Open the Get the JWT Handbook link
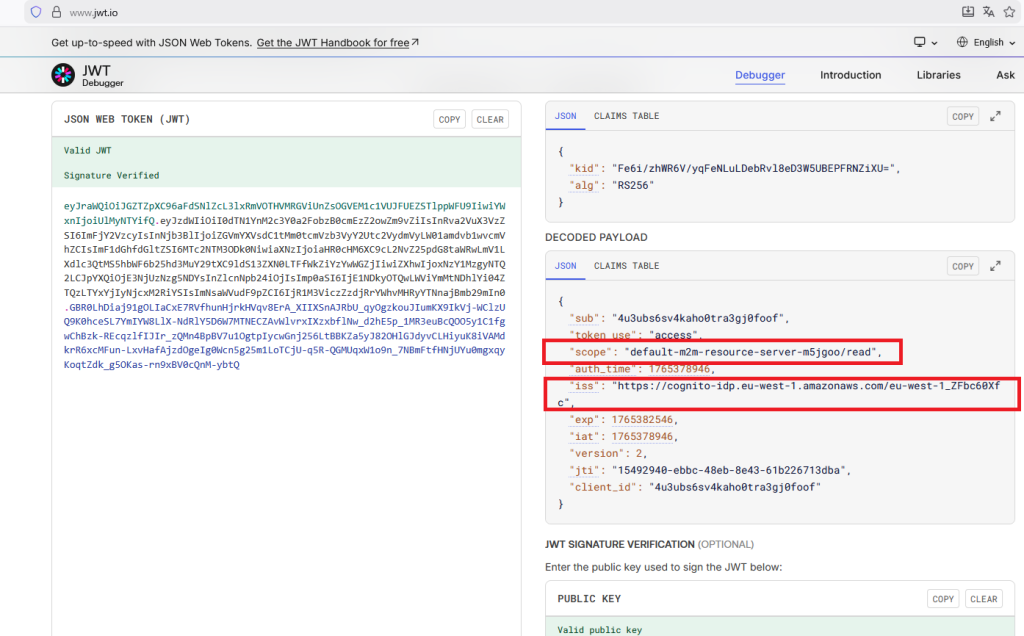 [333, 42]
